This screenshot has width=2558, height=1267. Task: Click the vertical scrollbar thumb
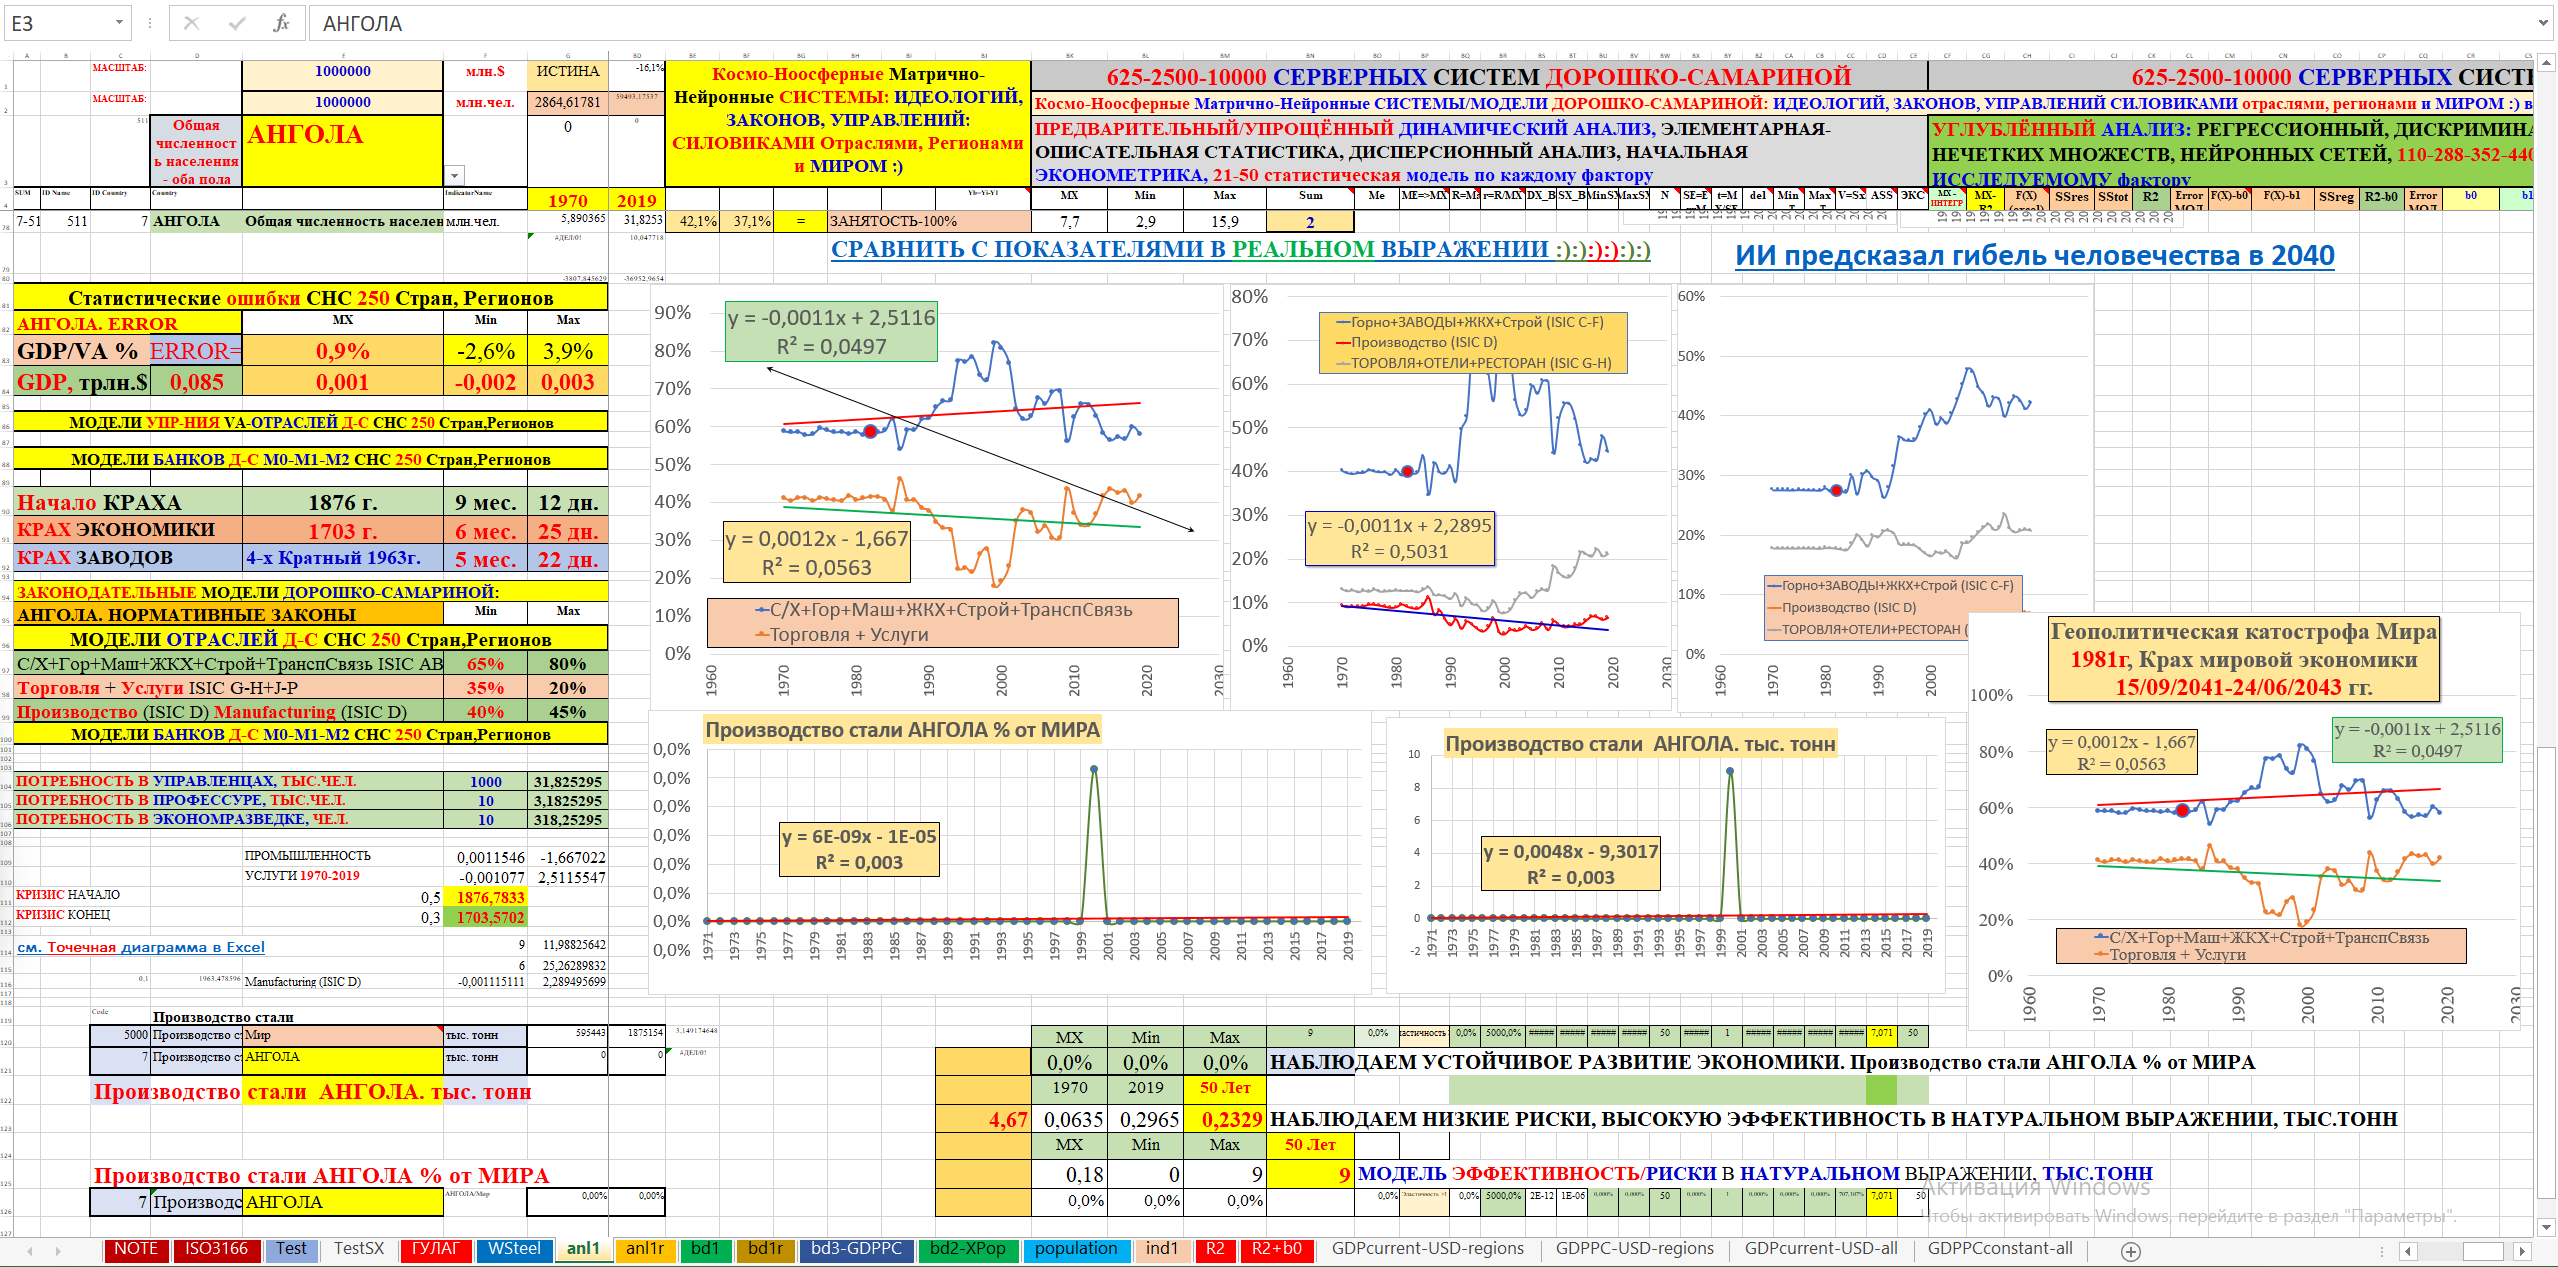2547,970
